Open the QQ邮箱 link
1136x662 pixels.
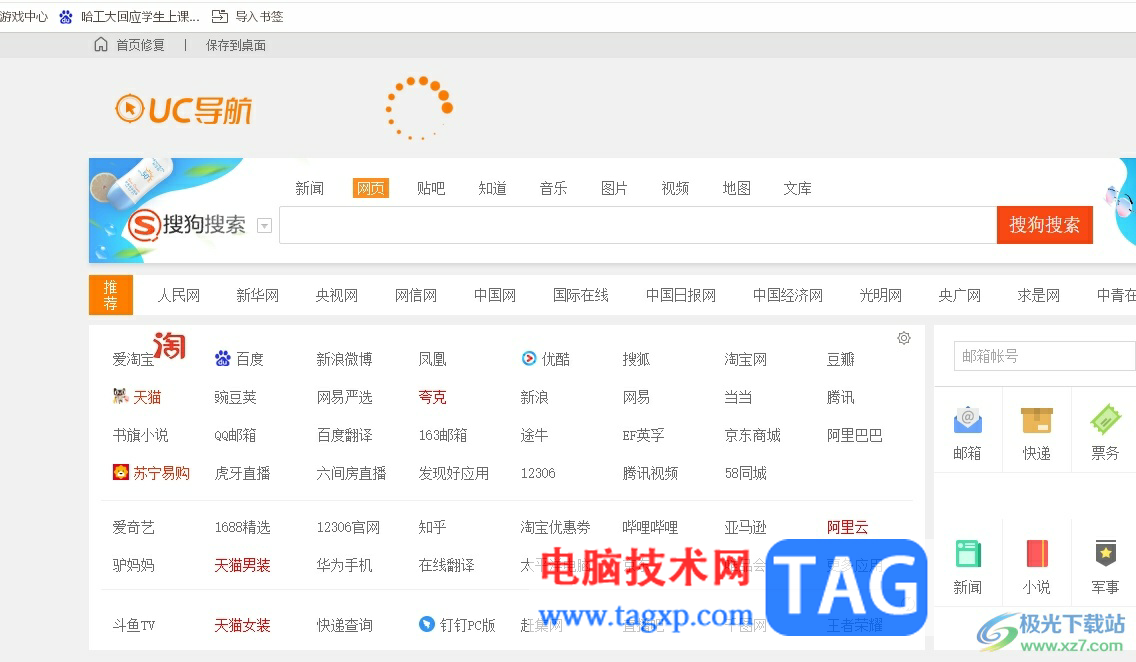point(235,435)
